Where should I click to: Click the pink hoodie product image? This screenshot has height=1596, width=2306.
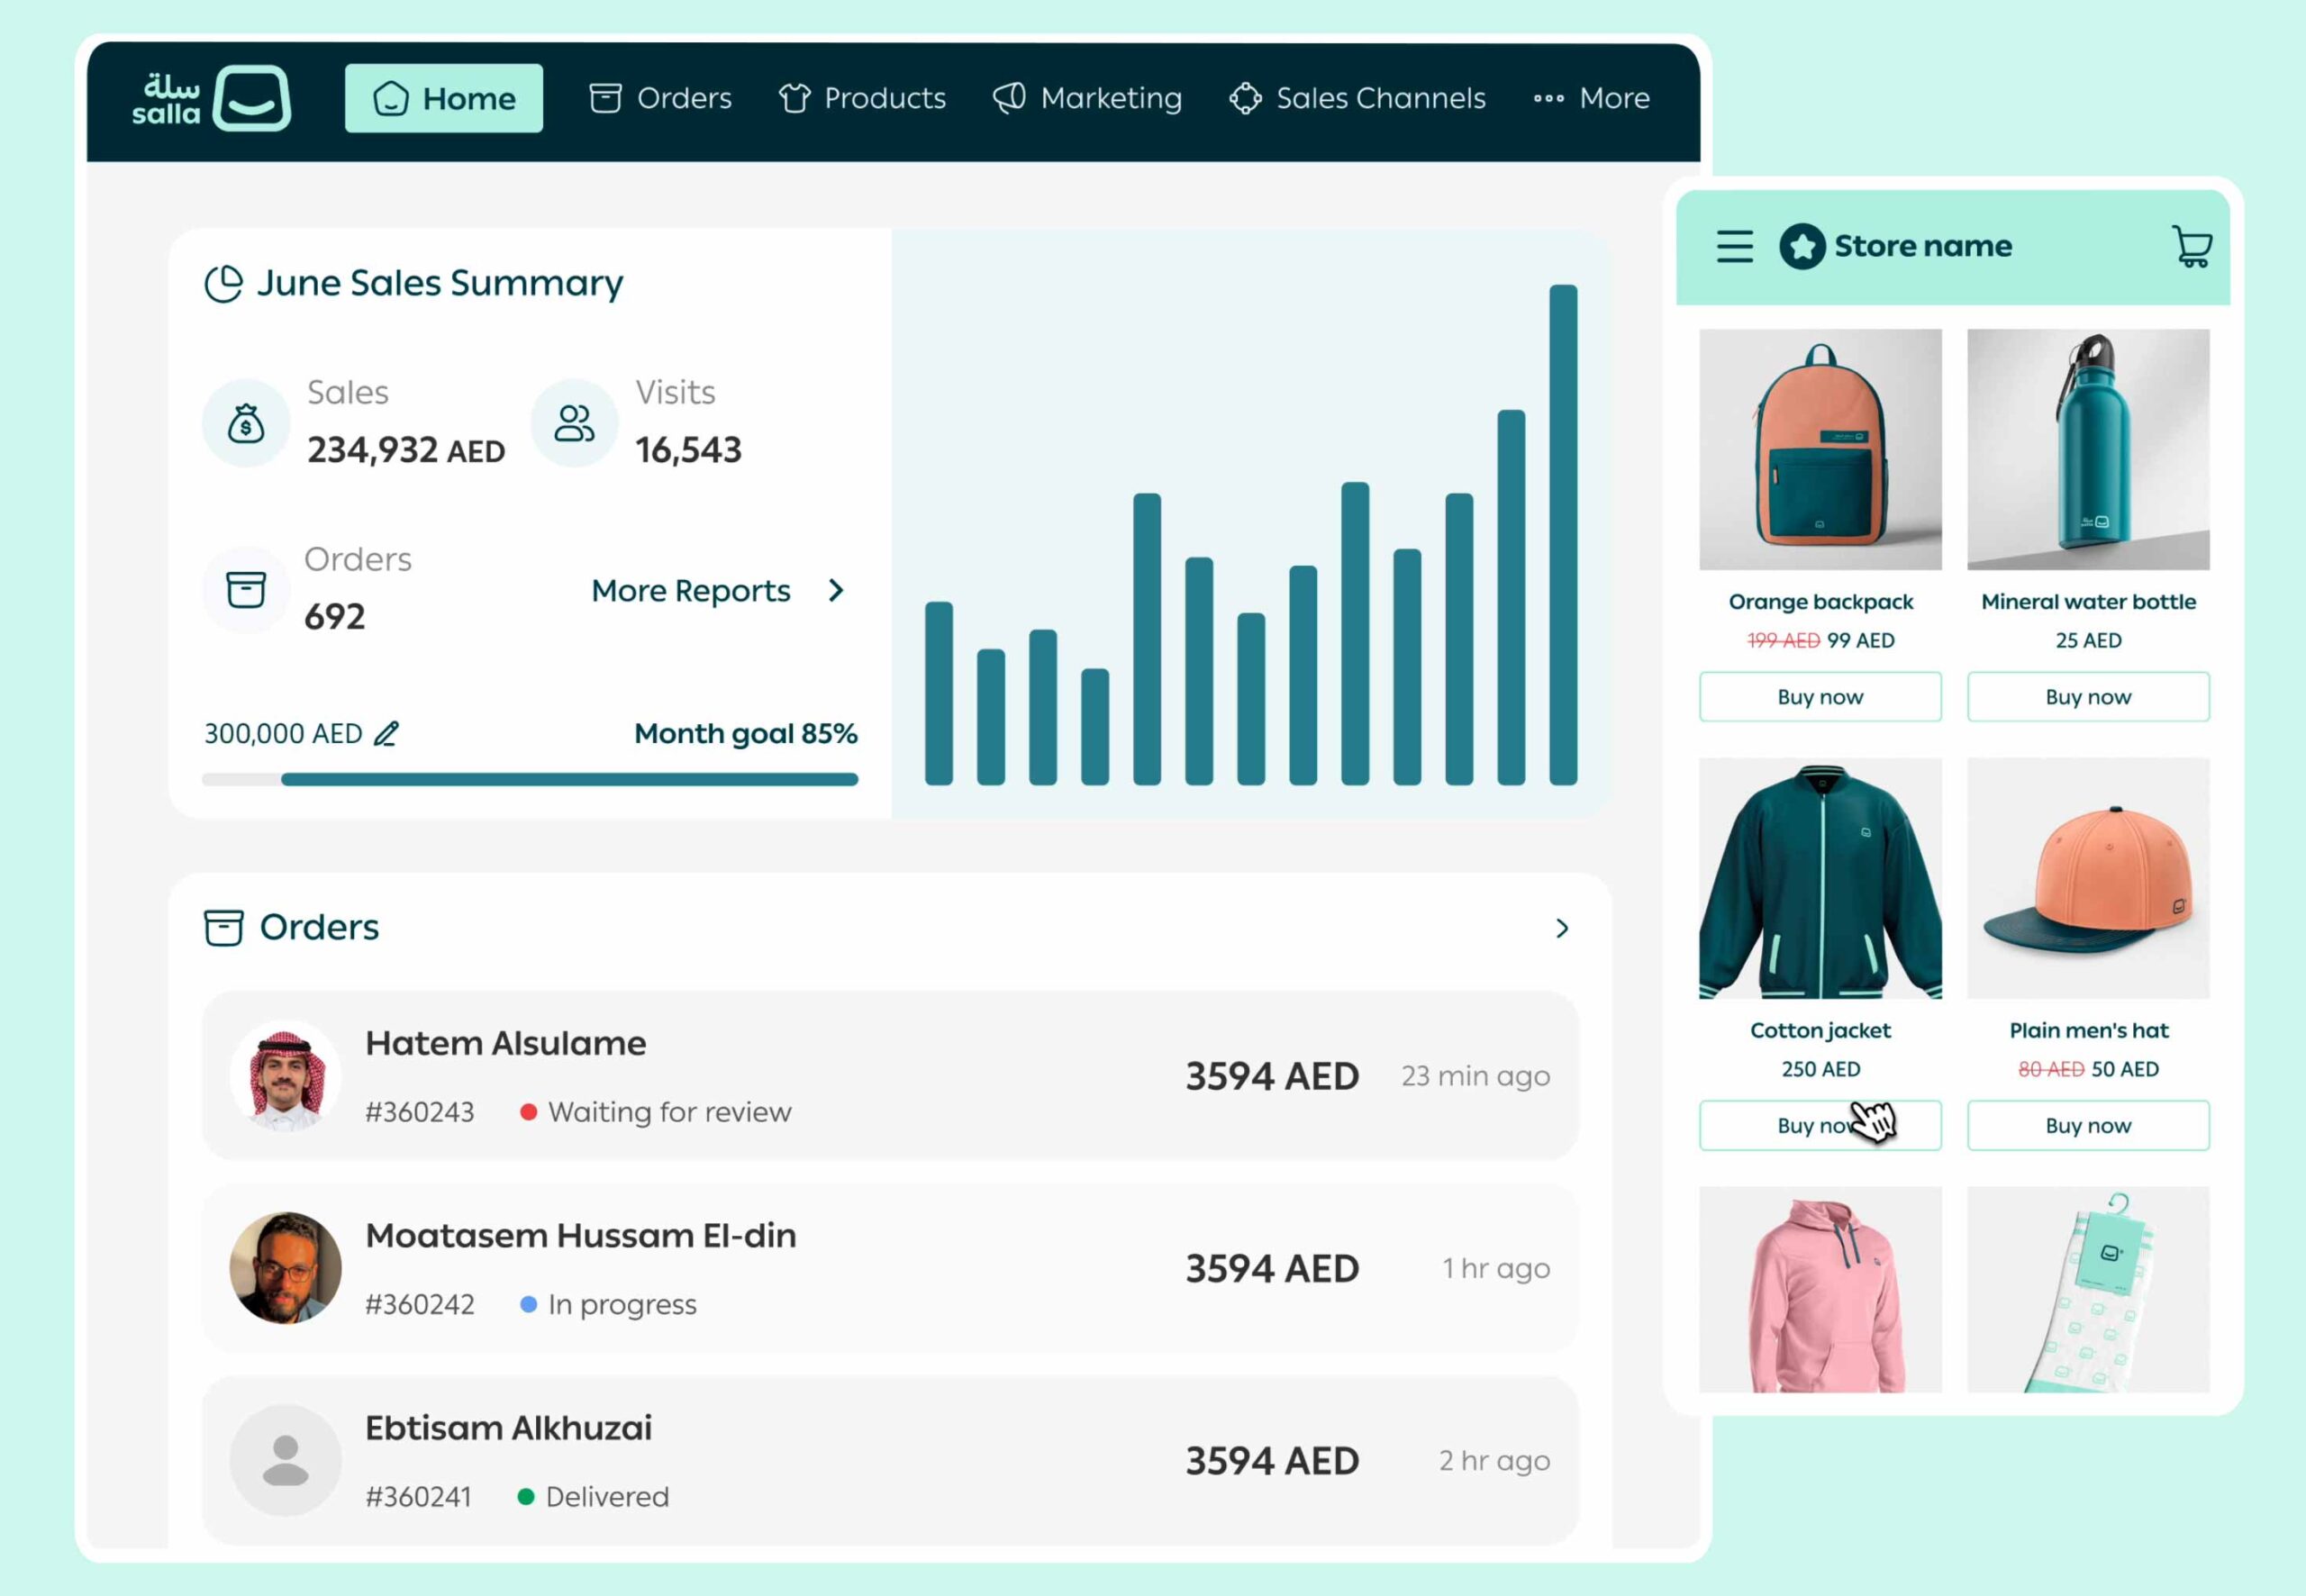1820,1289
